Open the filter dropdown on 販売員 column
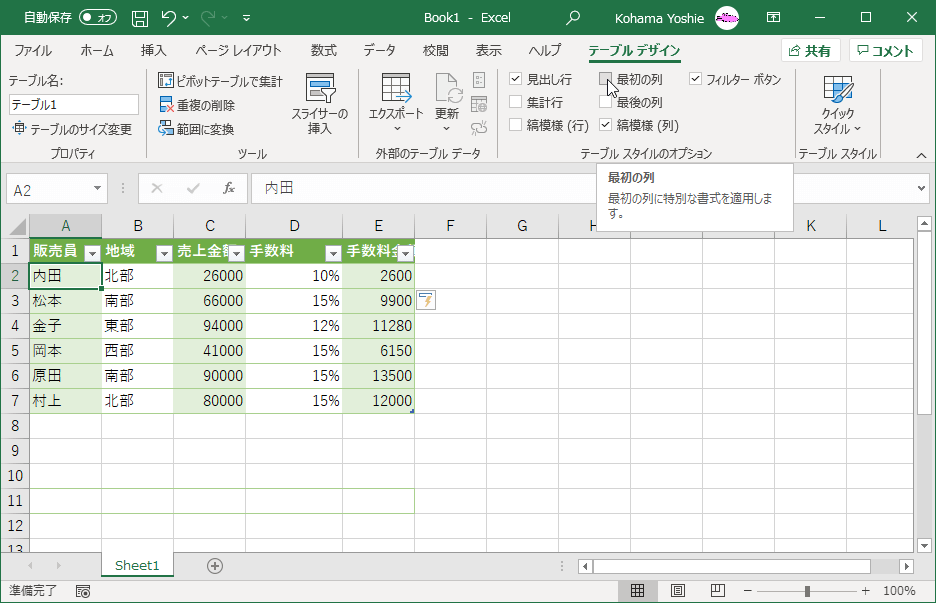The image size is (936, 603). [x=92, y=252]
